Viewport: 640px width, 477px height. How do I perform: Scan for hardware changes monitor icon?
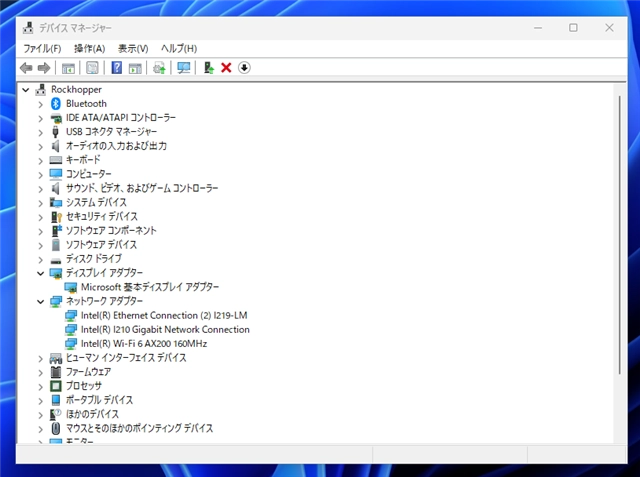(184, 68)
